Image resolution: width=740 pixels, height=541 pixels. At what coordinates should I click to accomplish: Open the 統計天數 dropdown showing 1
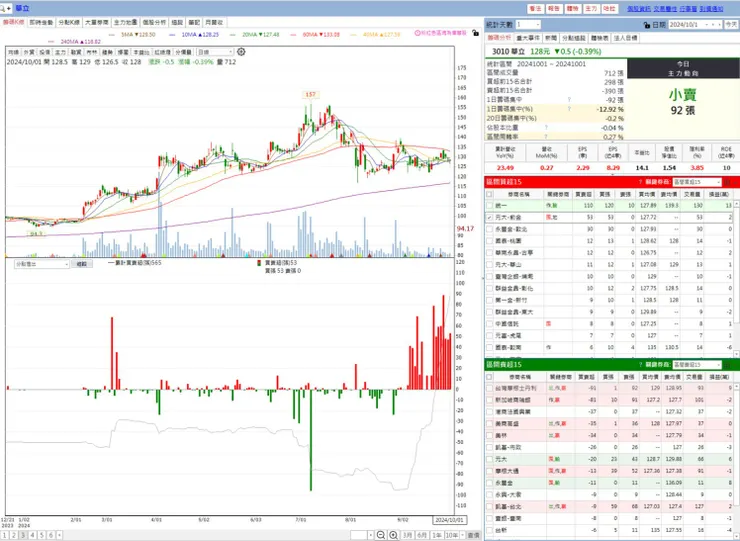coord(528,25)
